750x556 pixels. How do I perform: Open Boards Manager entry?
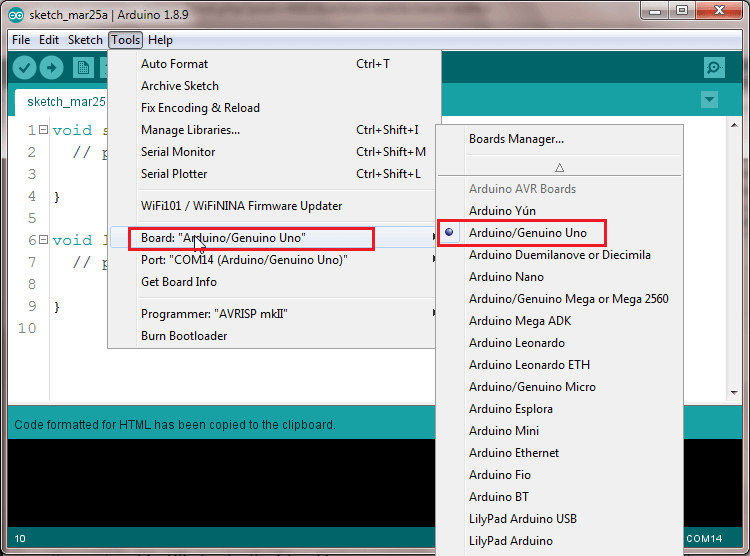560,139
